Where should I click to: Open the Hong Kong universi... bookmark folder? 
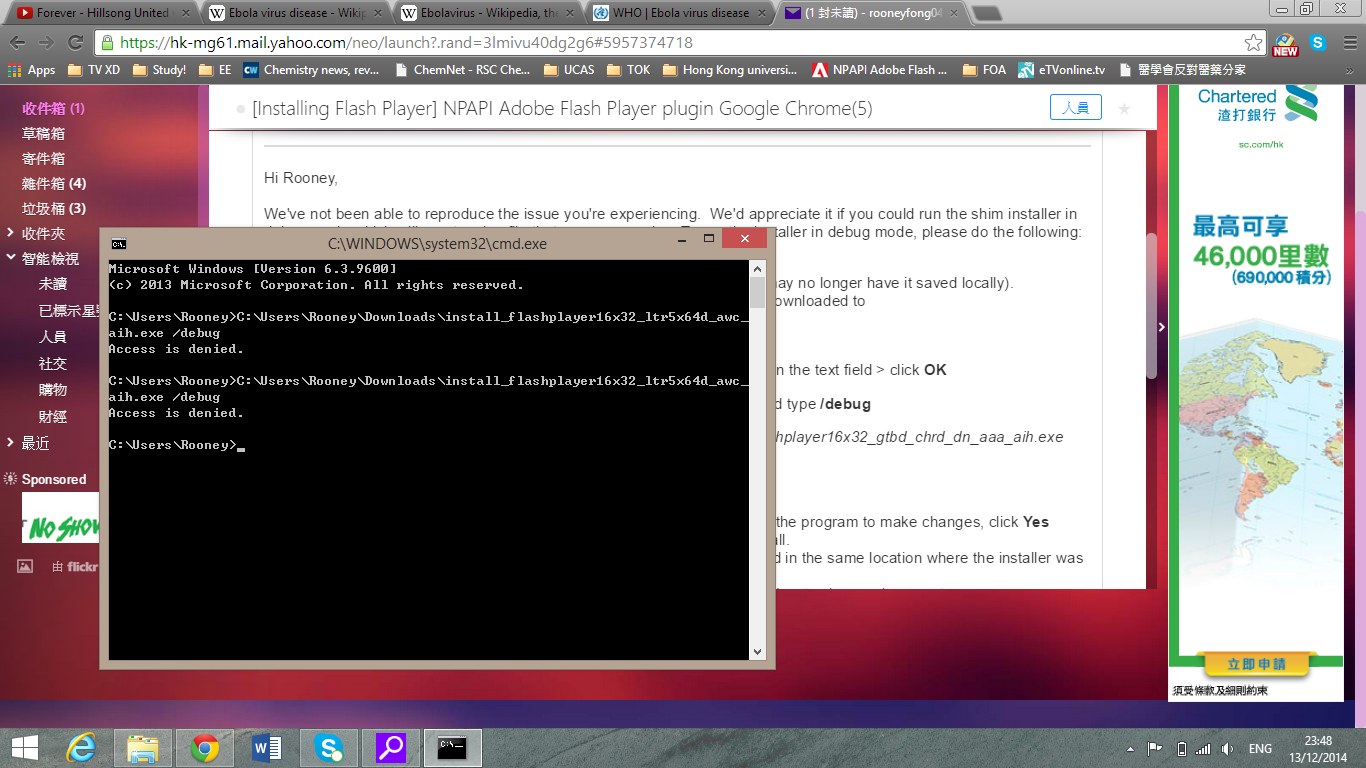point(730,70)
